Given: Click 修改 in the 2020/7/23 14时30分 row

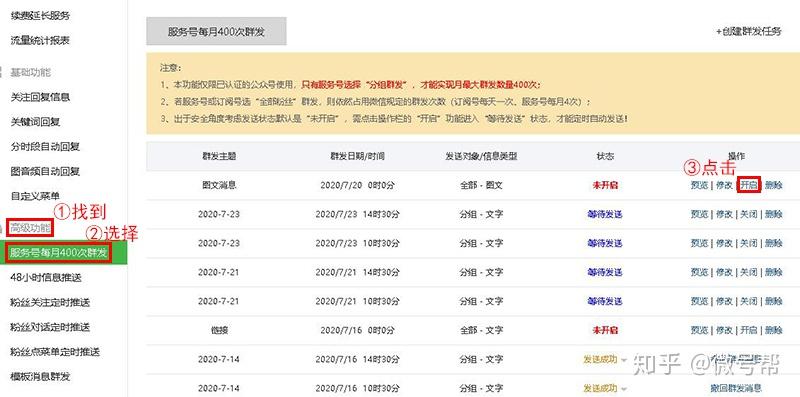Looking at the screenshot, I should click(x=724, y=214).
